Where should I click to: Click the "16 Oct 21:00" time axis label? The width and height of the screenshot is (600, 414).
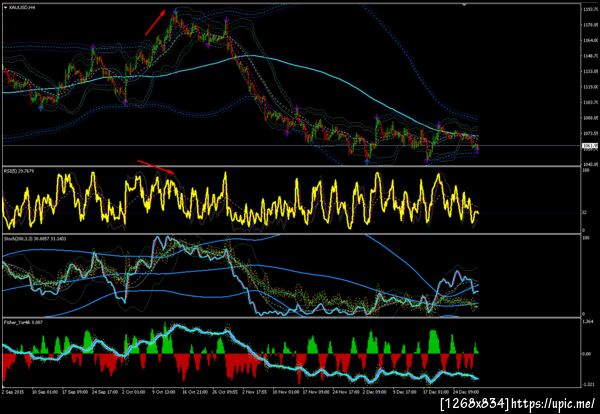[x=195, y=392]
